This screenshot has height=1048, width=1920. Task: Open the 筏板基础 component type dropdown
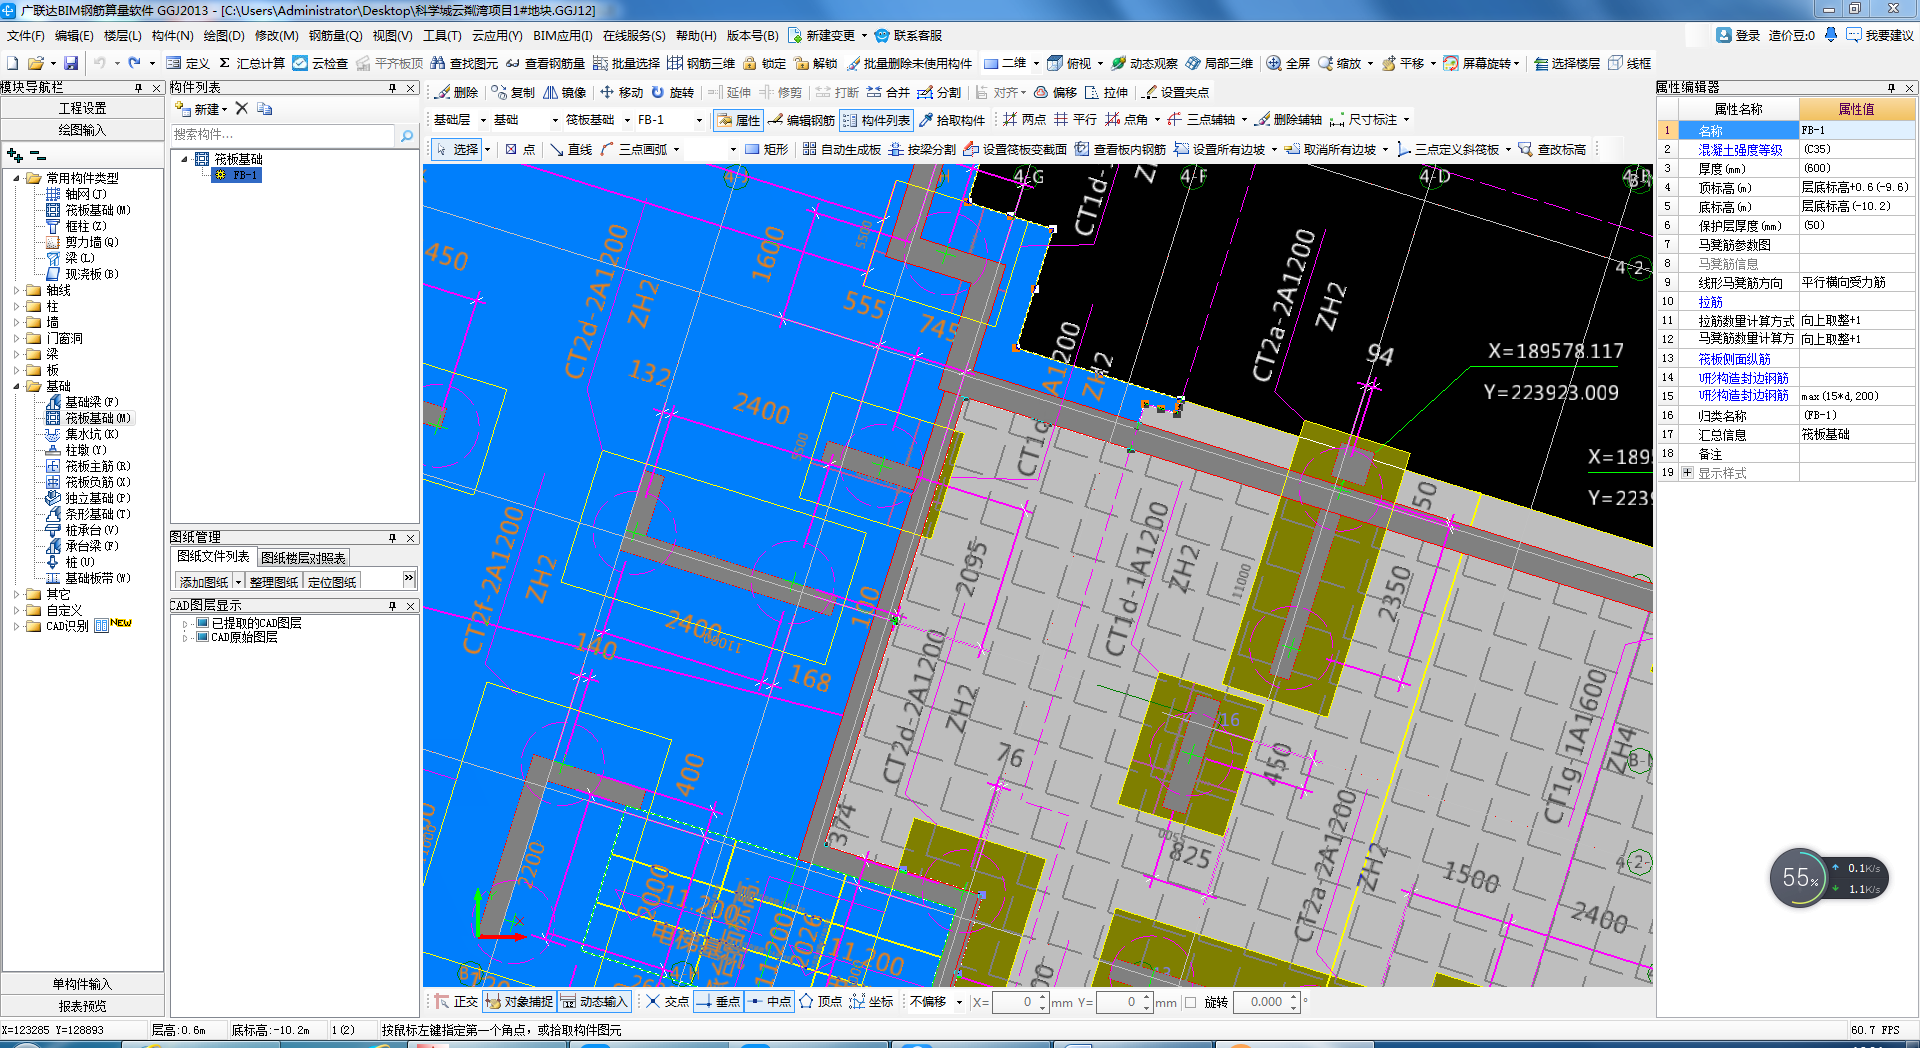(x=627, y=120)
